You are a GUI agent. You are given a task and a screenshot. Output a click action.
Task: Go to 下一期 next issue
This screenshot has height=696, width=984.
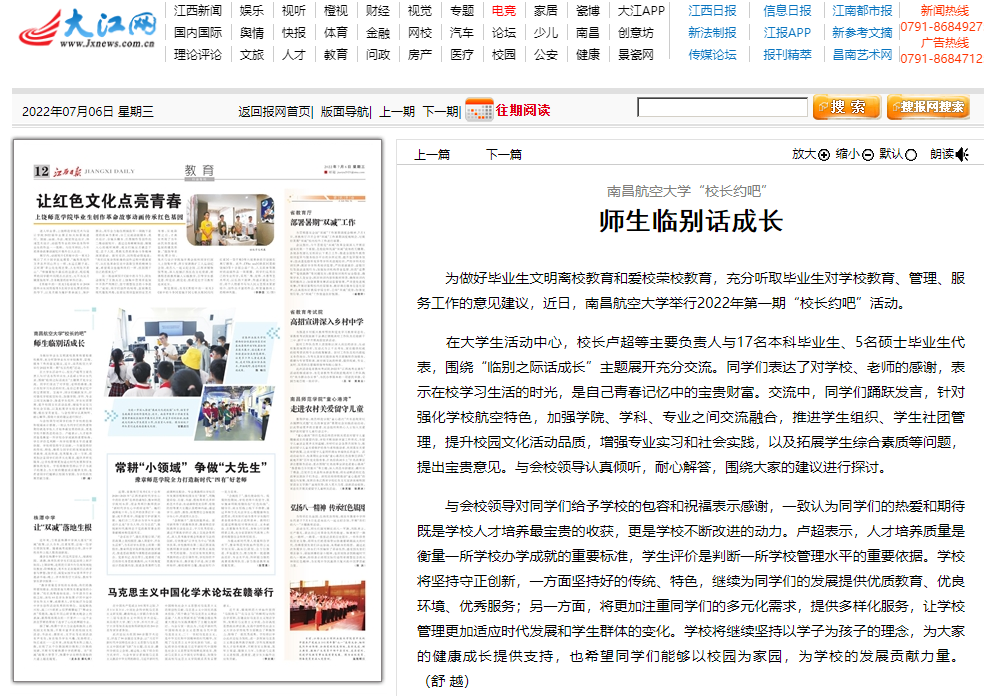pos(439,111)
